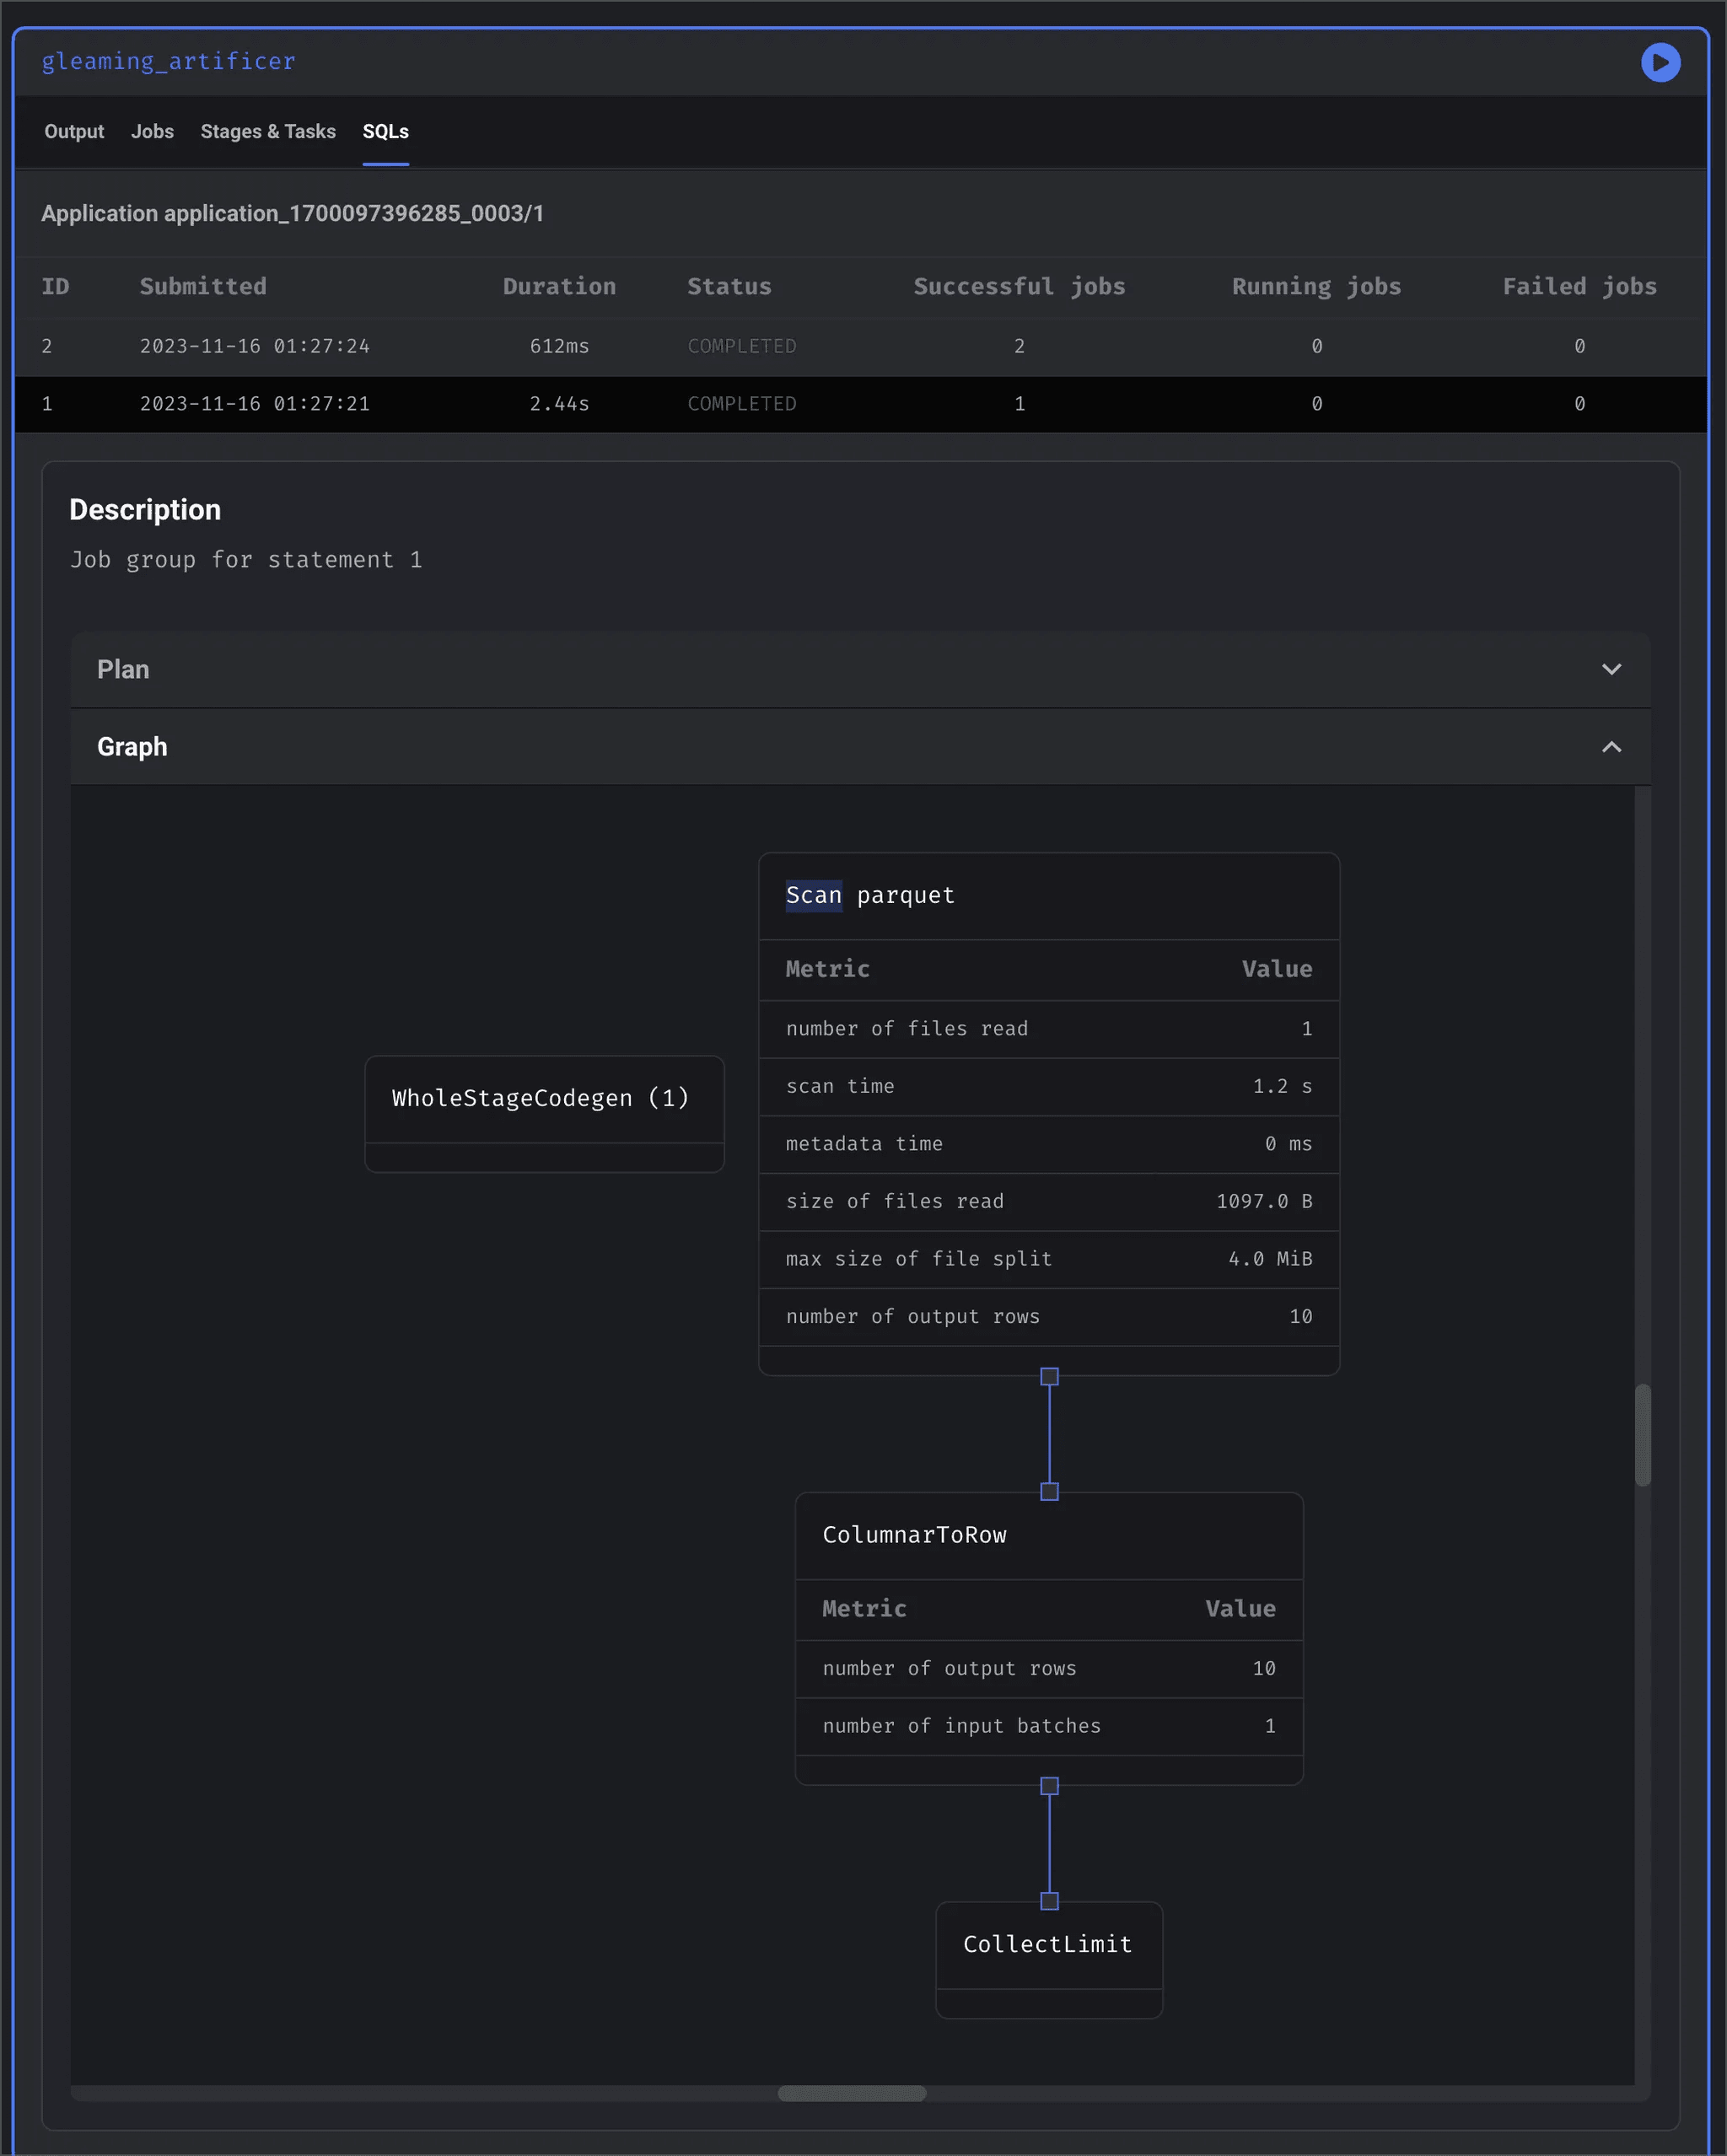Click the graph vertical scrollbar thumb

pos(1642,1435)
